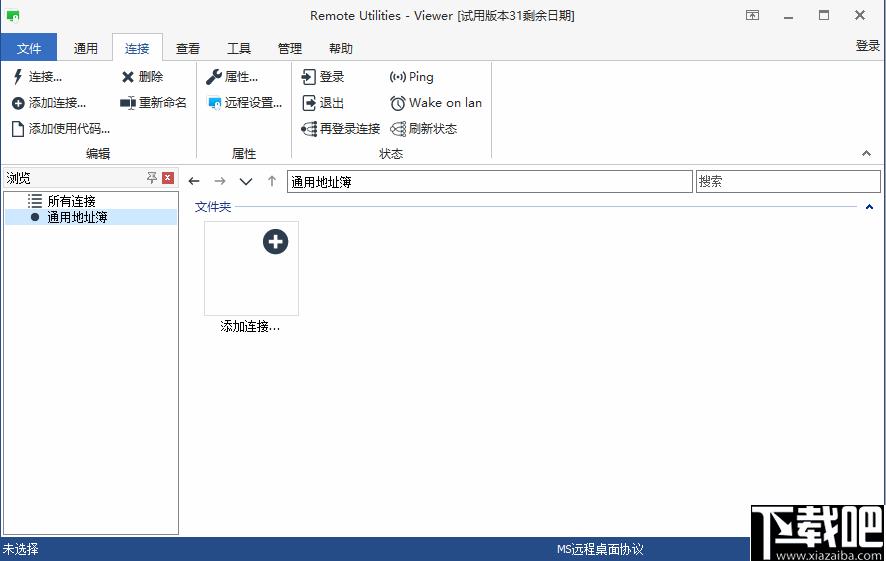Click the 刷新状态 refresh status icon

398,129
